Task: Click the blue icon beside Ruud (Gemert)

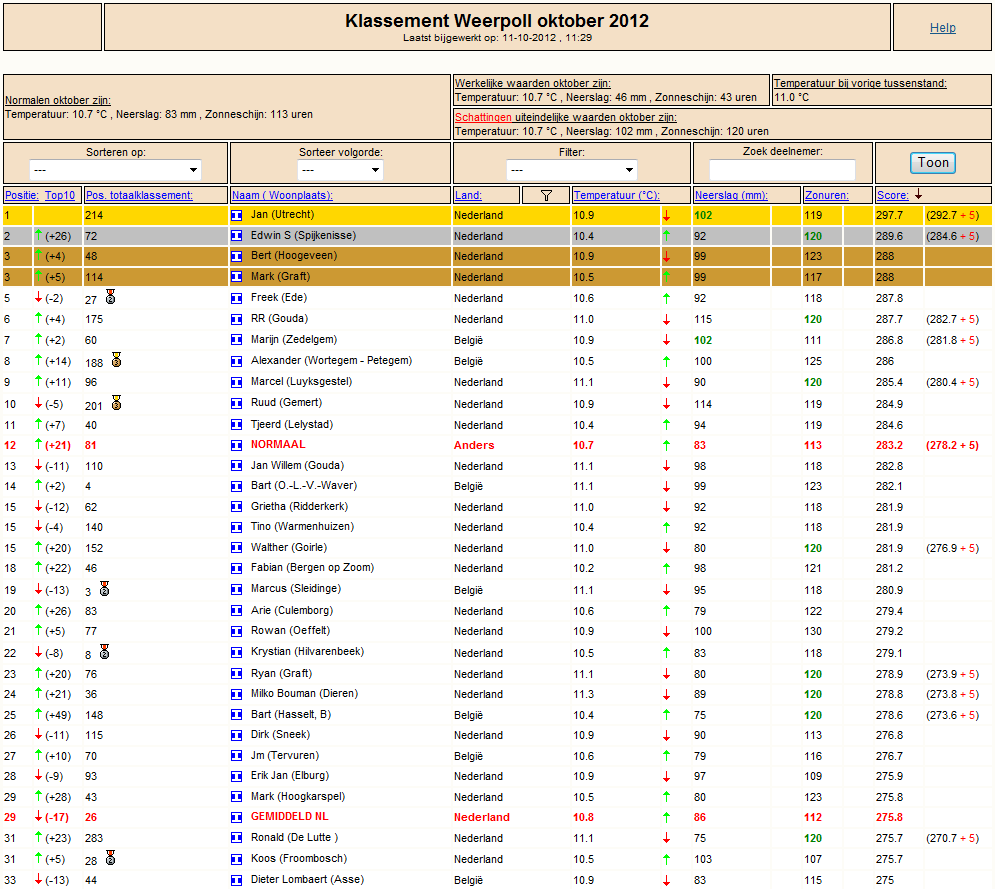Action: 237,404
